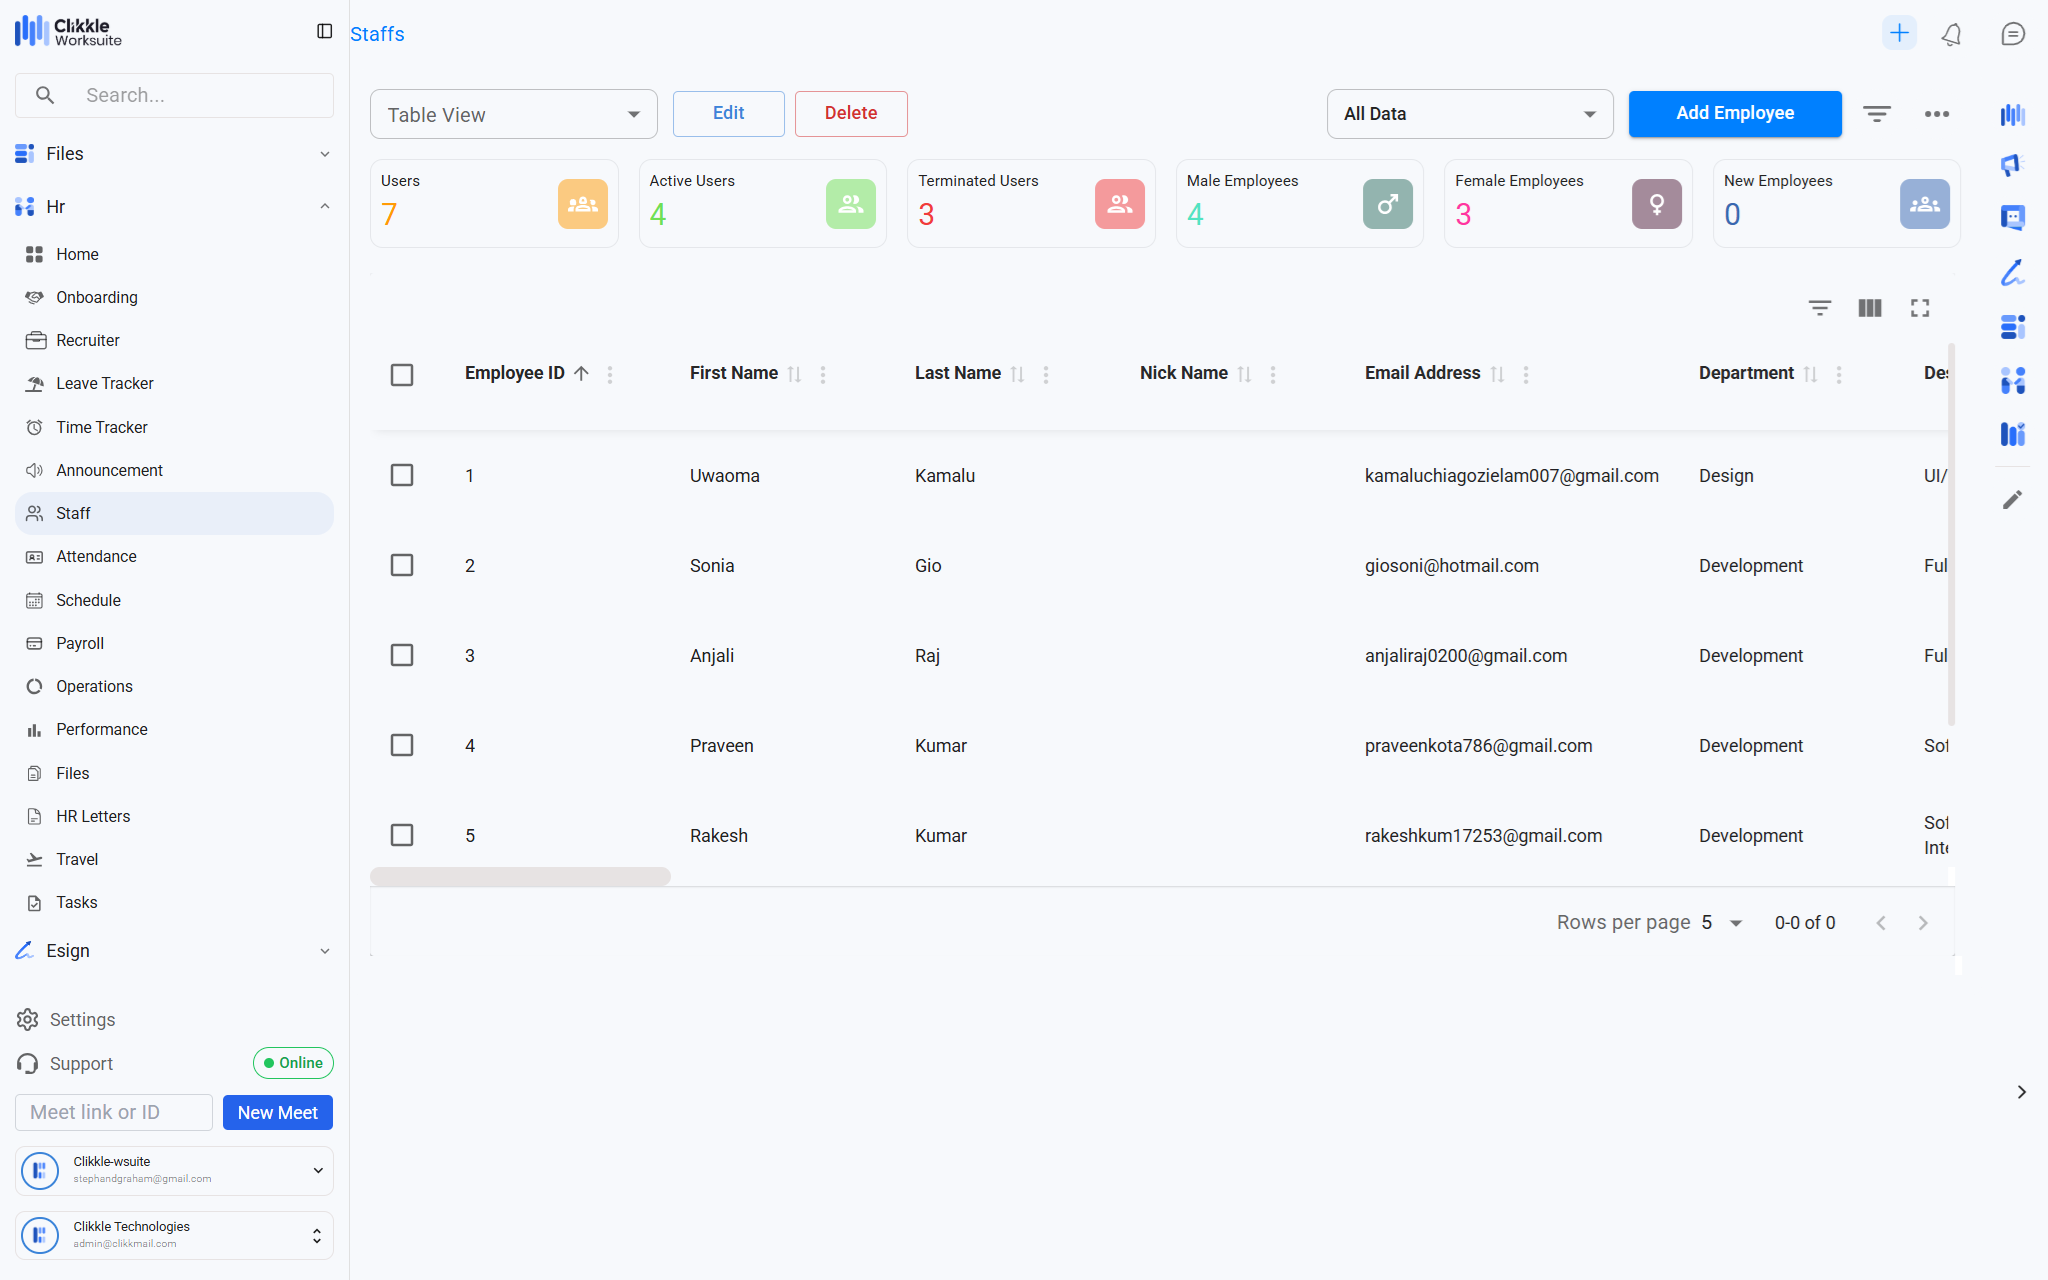Expand the All Data filter dropdown

[1469, 114]
